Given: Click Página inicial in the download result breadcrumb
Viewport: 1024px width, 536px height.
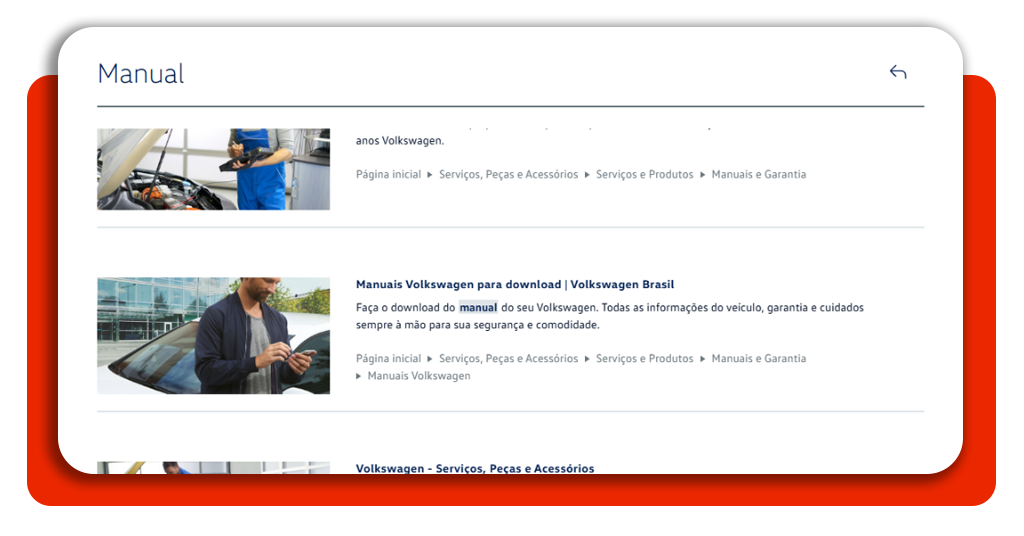Looking at the screenshot, I should [x=389, y=358].
